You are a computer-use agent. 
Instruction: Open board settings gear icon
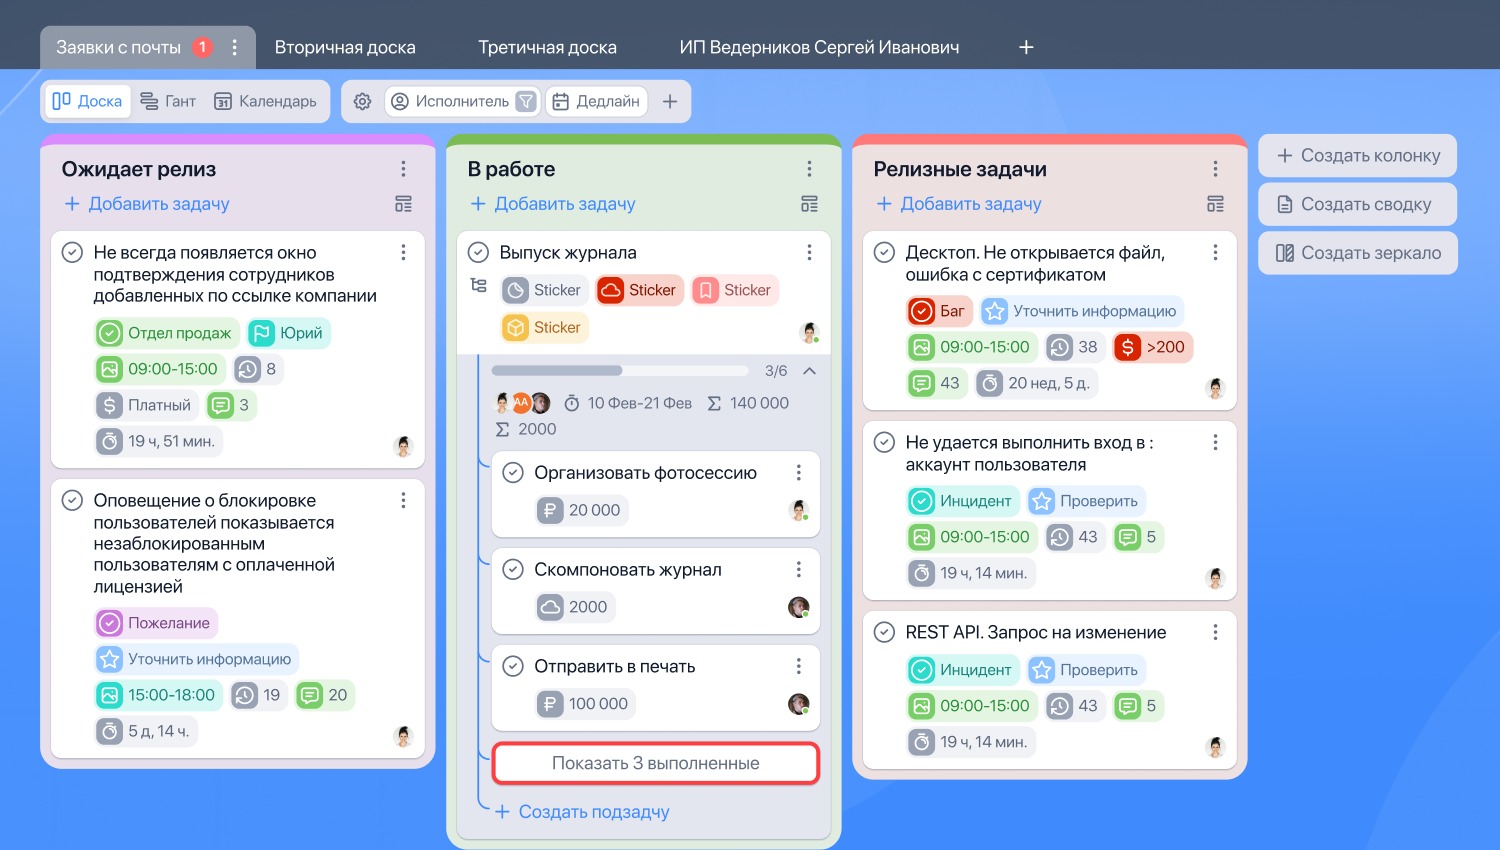(363, 101)
